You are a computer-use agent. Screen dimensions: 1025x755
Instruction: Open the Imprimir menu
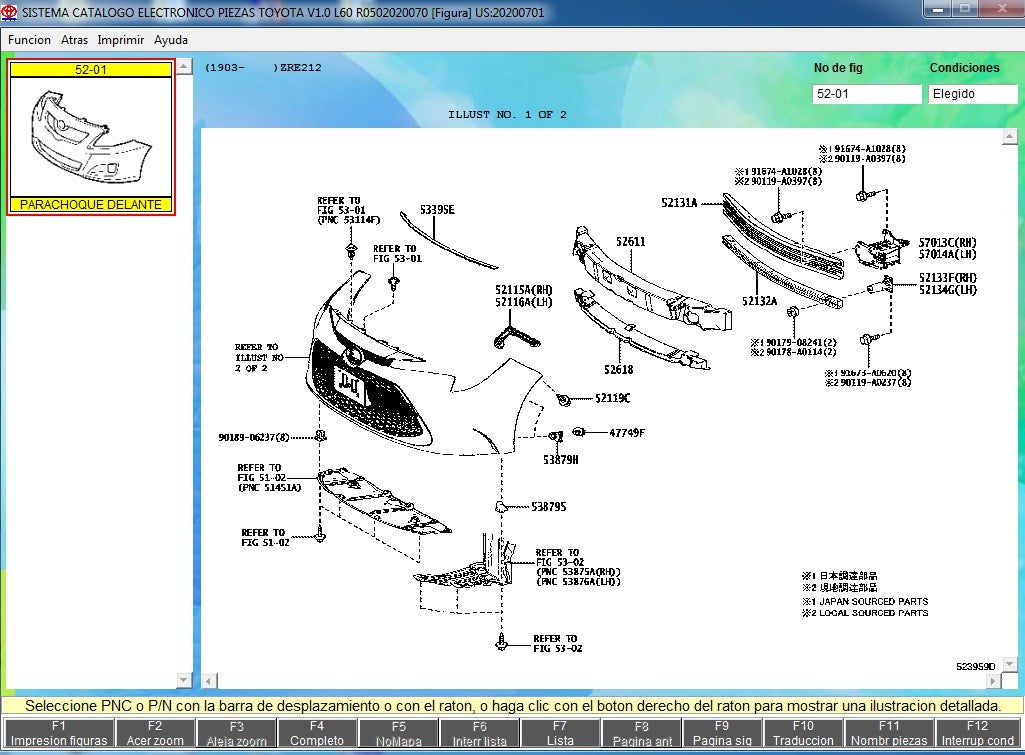[121, 40]
